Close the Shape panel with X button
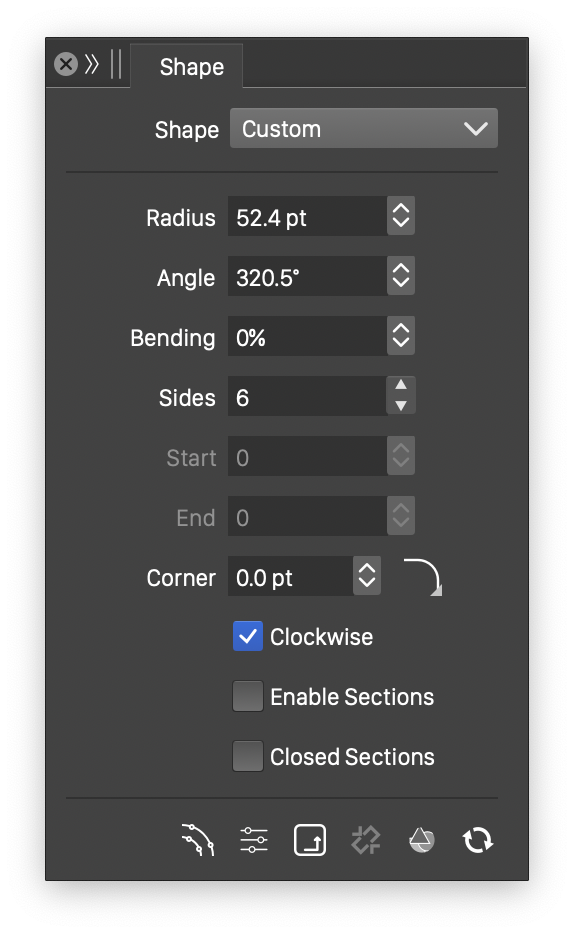 (x=66, y=64)
